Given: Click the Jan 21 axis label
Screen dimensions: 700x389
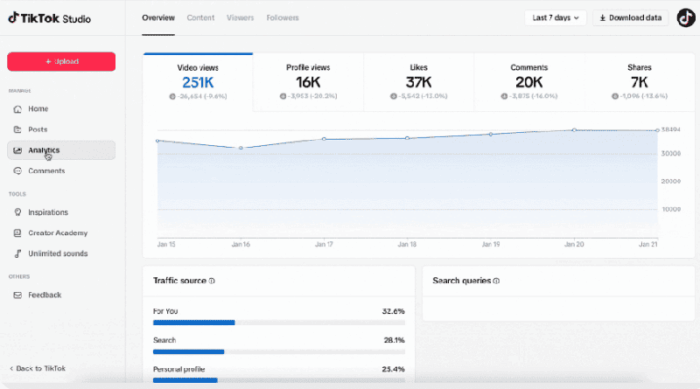Looking at the screenshot, I should coord(648,244).
